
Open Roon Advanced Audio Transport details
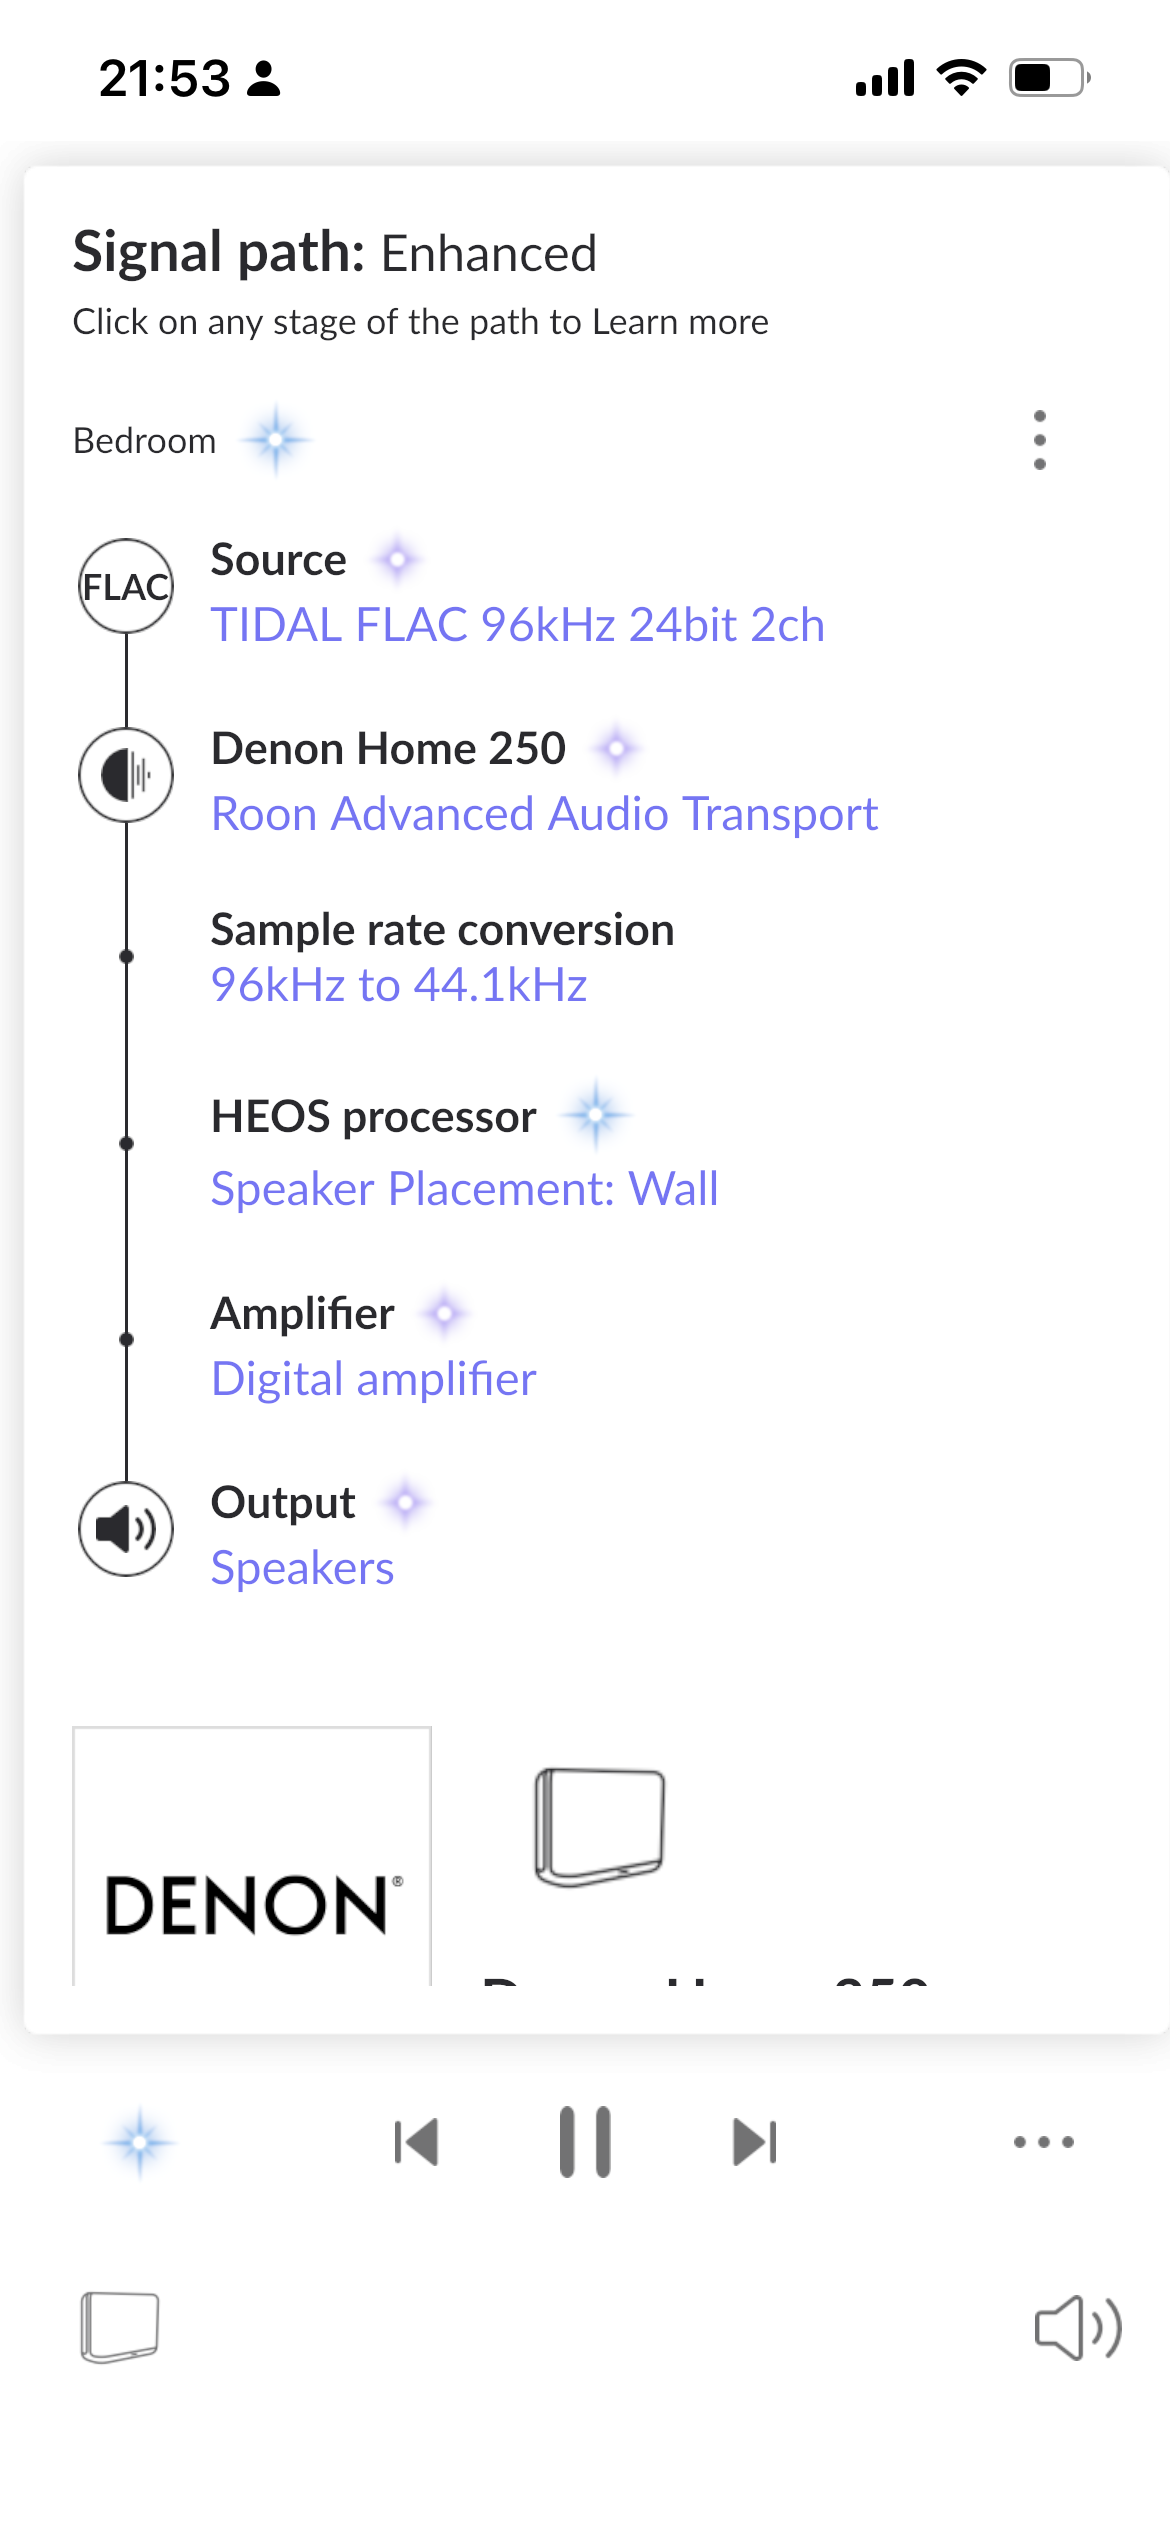545,814
